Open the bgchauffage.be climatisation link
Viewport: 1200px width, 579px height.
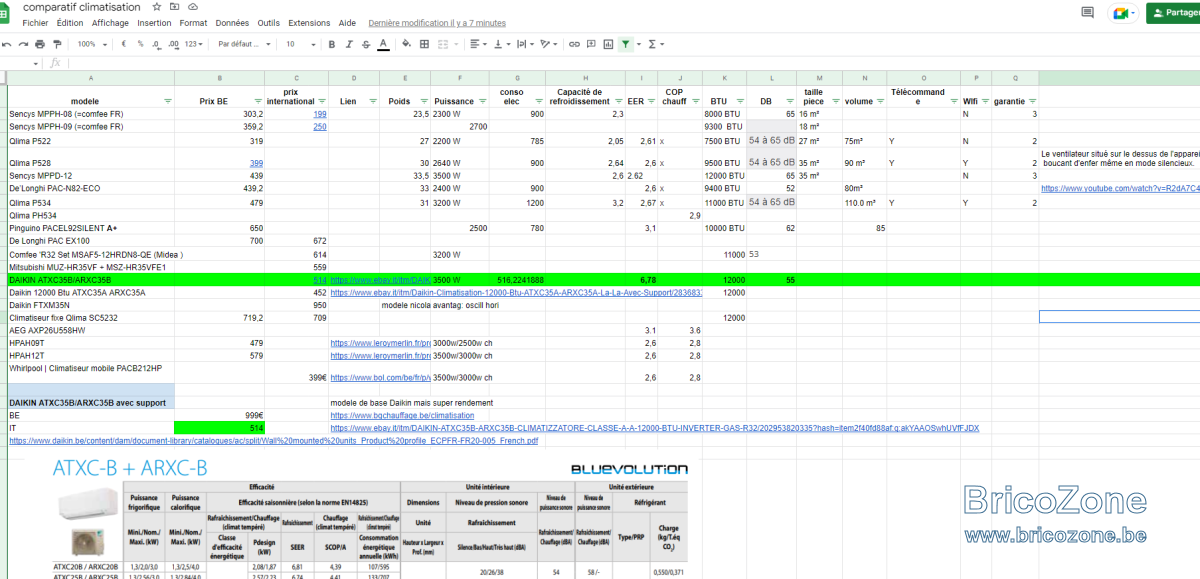pyautogui.click(x=402, y=414)
